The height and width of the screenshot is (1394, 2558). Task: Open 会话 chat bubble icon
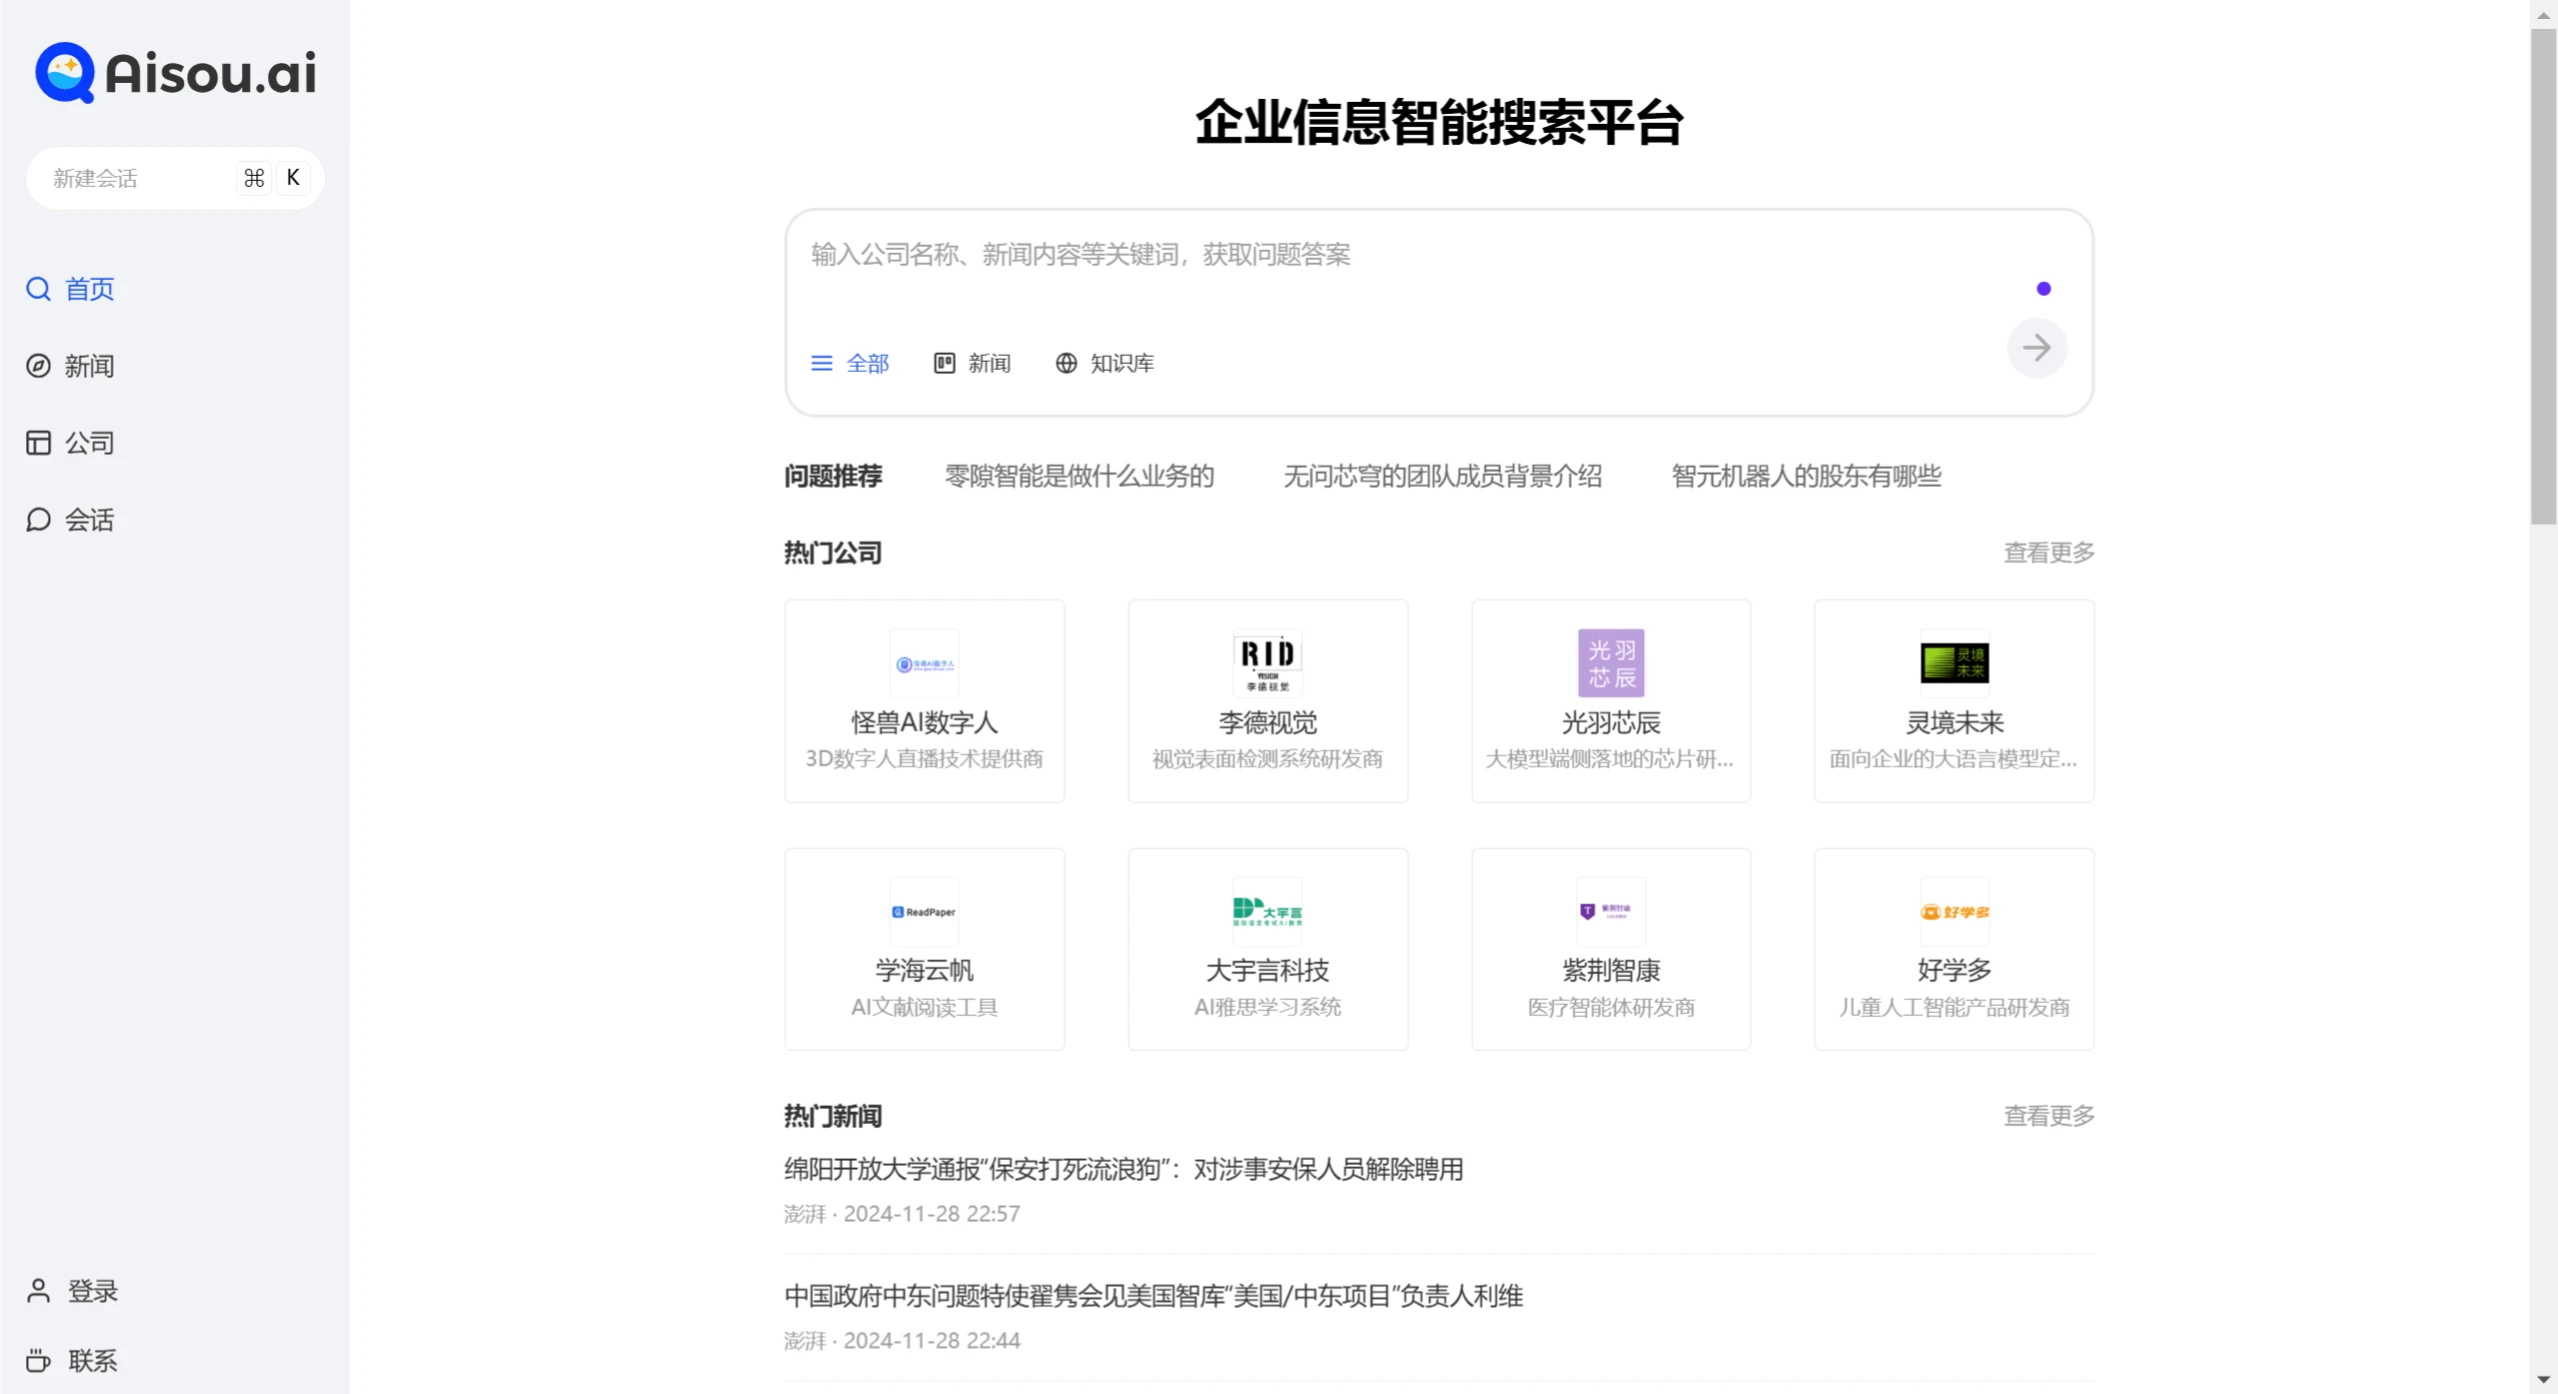tap(38, 520)
